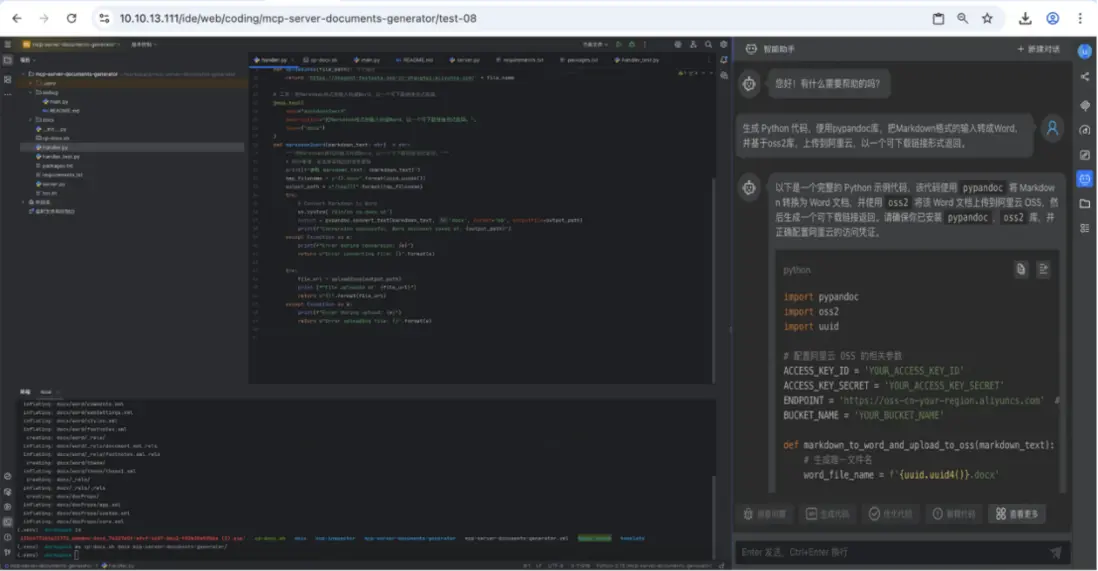Click the third quick-action button under chat
Screen dimensions: 1098x571
pos(891,514)
